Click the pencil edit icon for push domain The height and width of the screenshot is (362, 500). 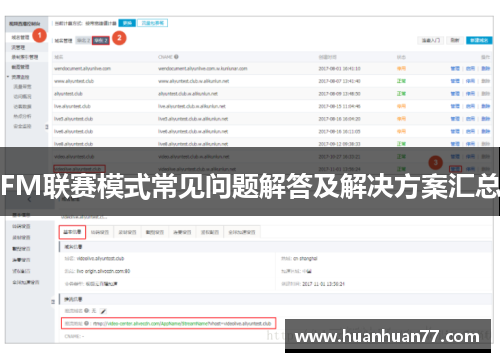click(x=103, y=311)
